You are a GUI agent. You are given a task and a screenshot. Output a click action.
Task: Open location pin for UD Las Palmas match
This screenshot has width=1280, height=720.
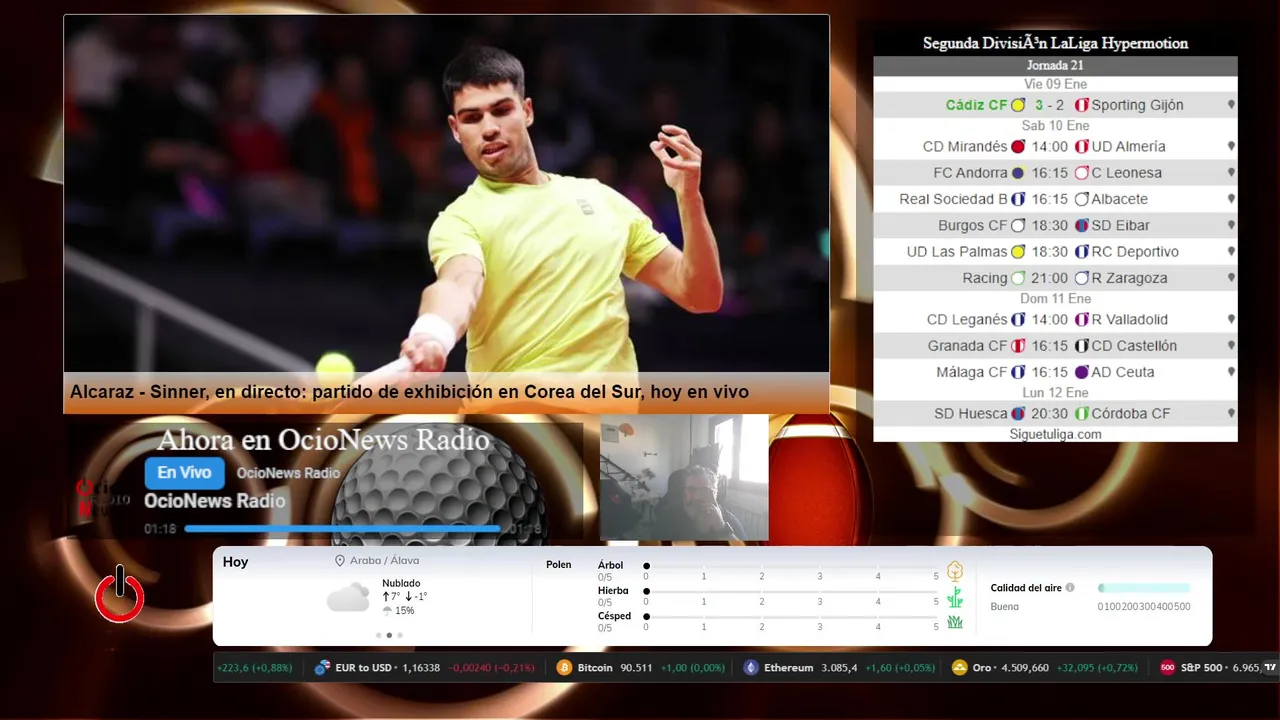pos(1231,252)
